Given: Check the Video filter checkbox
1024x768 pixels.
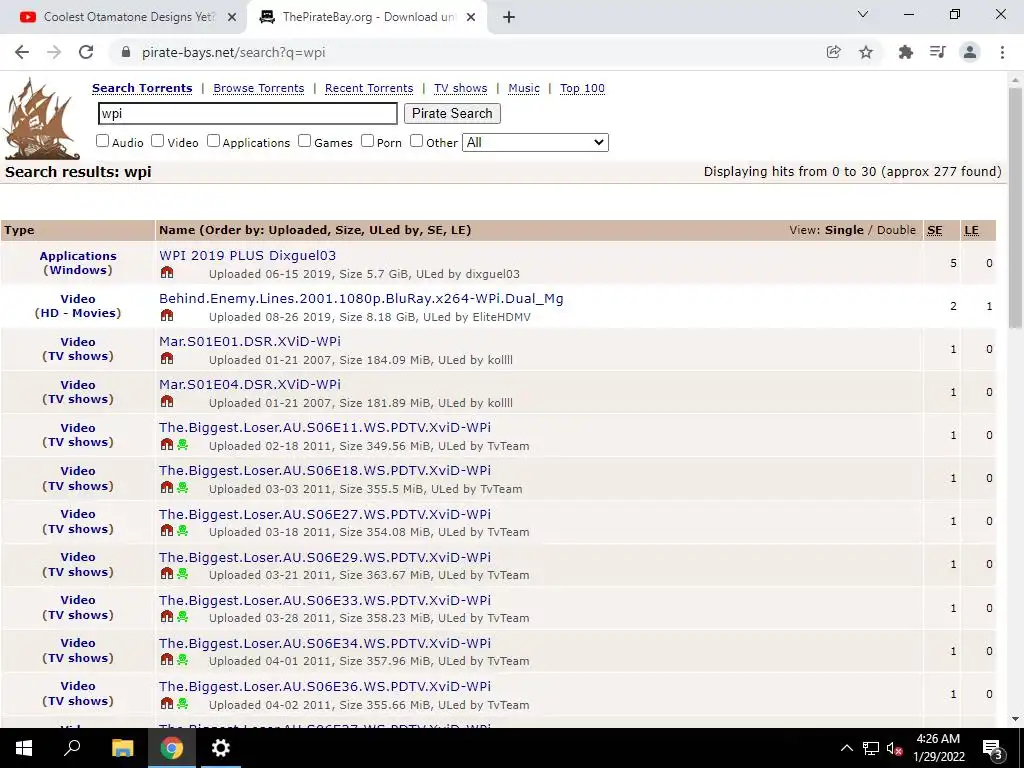Looking at the screenshot, I should (x=157, y=141).
